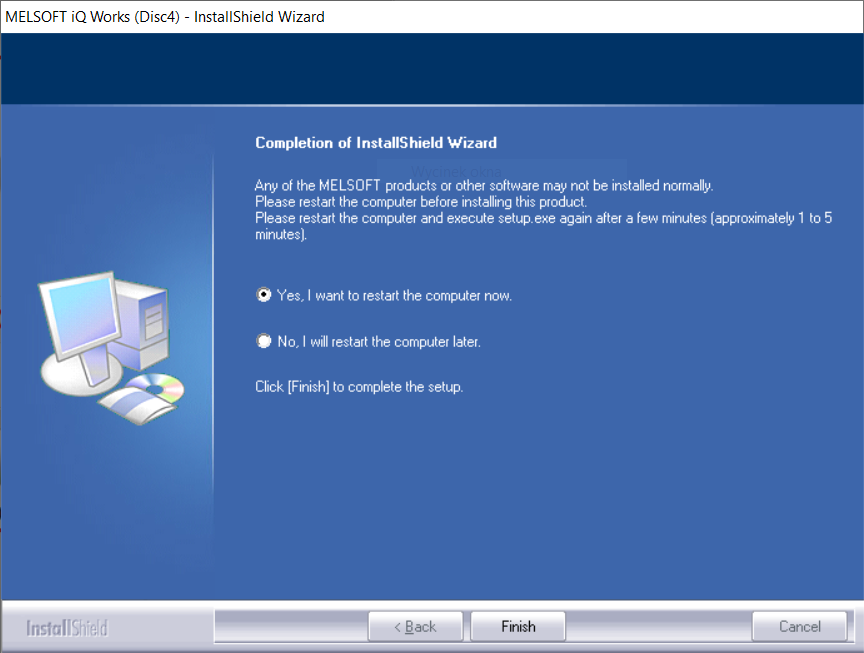Image resolution: width=864 pixels, height=653 pixels.
Task: Click the 'Any of the MELSOFT products' line
Action: tap(484, 186)
